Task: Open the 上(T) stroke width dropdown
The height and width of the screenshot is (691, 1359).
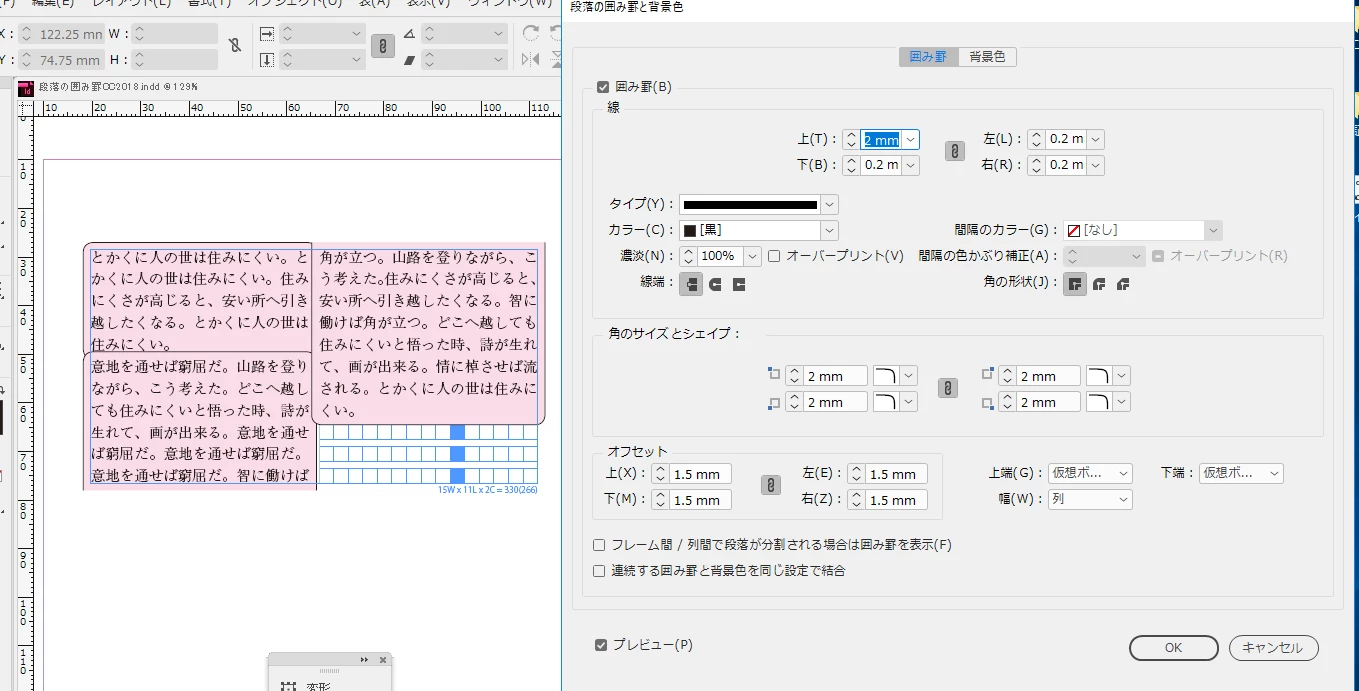Action: tap(910, 140)
